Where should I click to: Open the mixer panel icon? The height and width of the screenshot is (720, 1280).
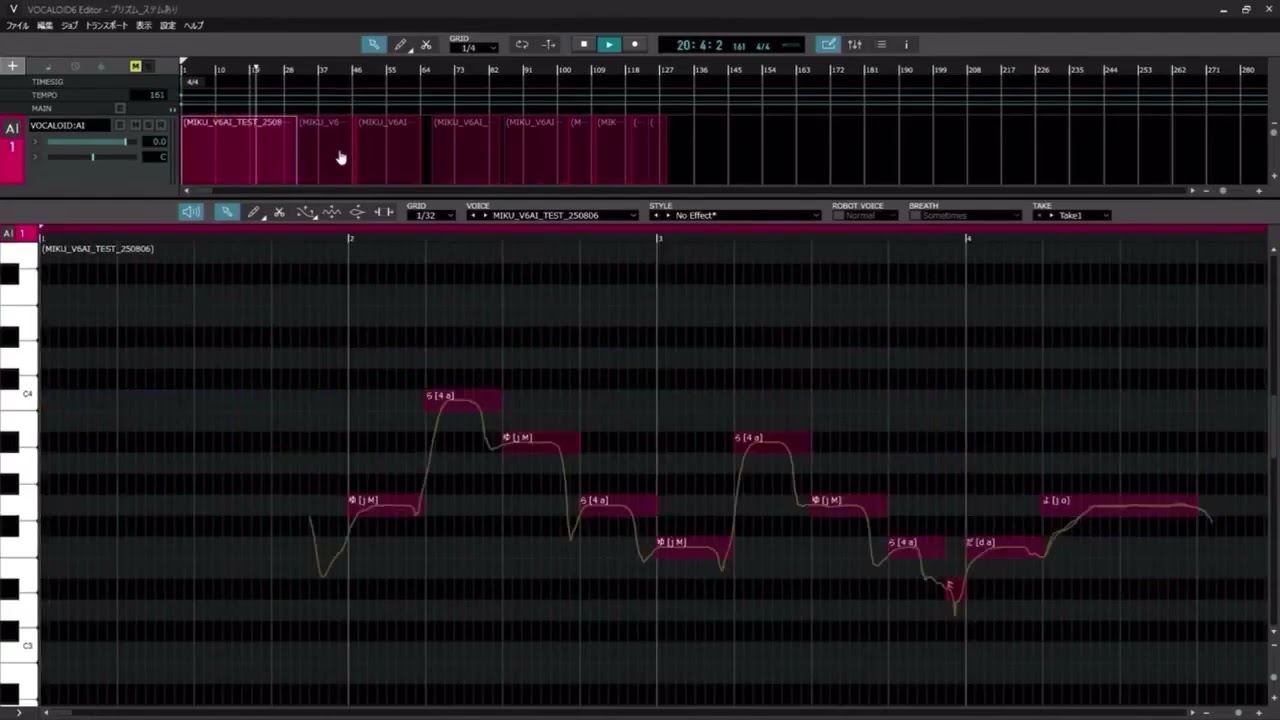tap(855, 44)
